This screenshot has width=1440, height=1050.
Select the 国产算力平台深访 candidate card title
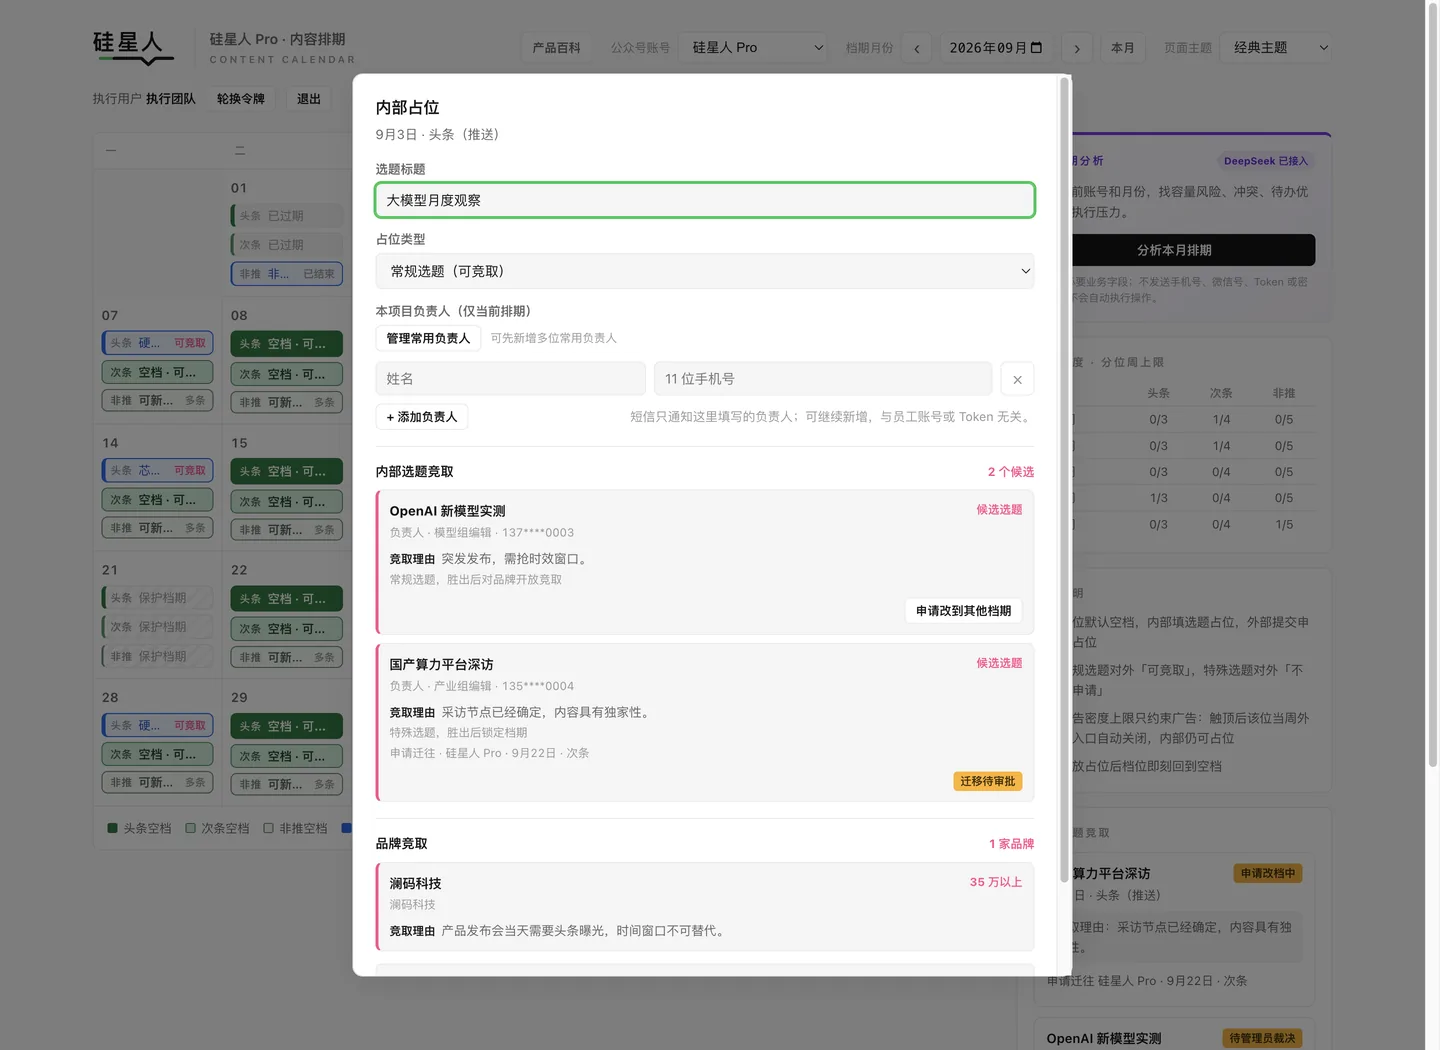coord(441,664)
